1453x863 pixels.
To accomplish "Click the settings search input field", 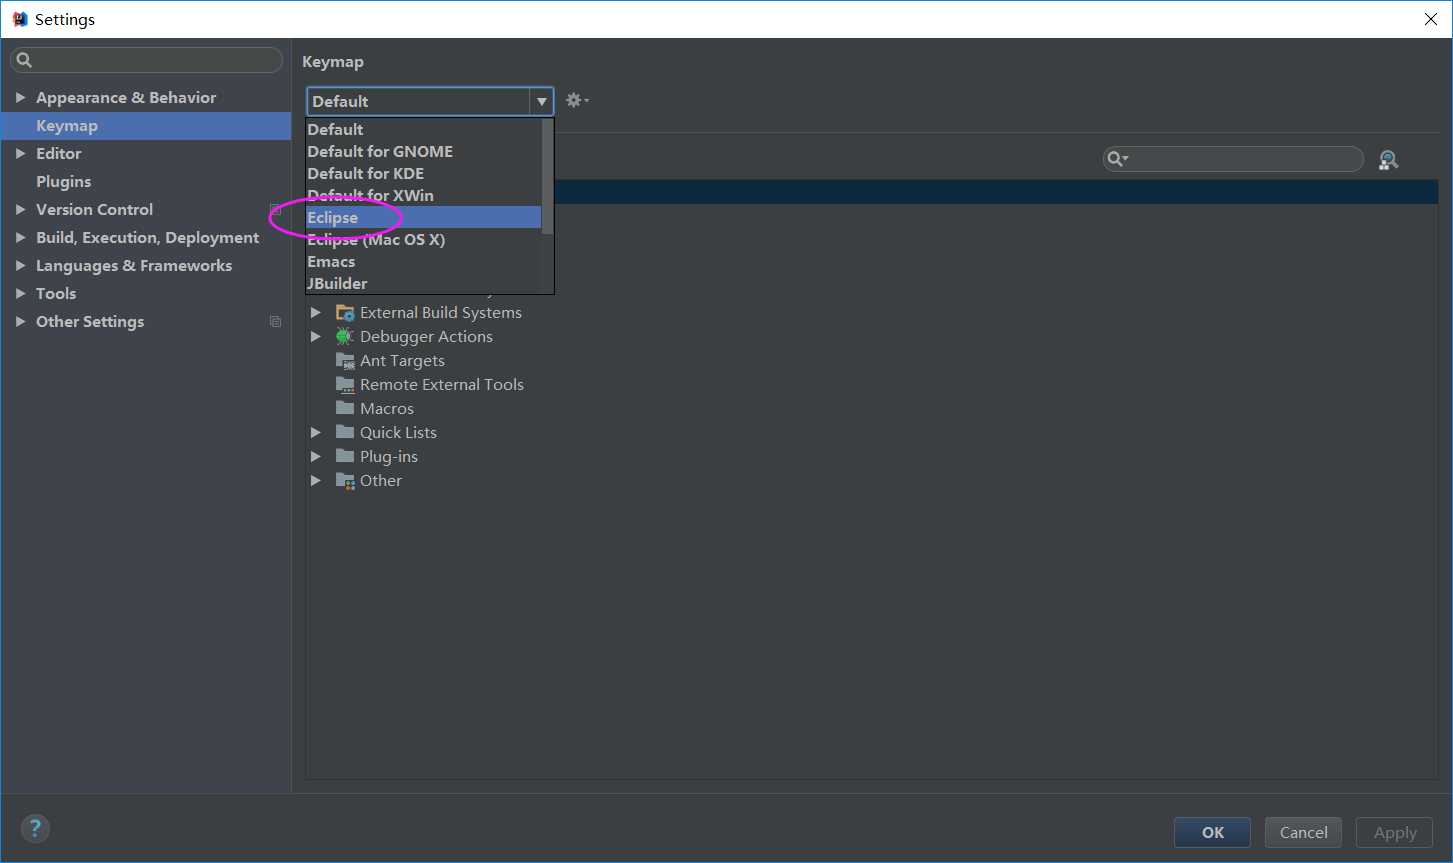I will [x=146, y=60].
